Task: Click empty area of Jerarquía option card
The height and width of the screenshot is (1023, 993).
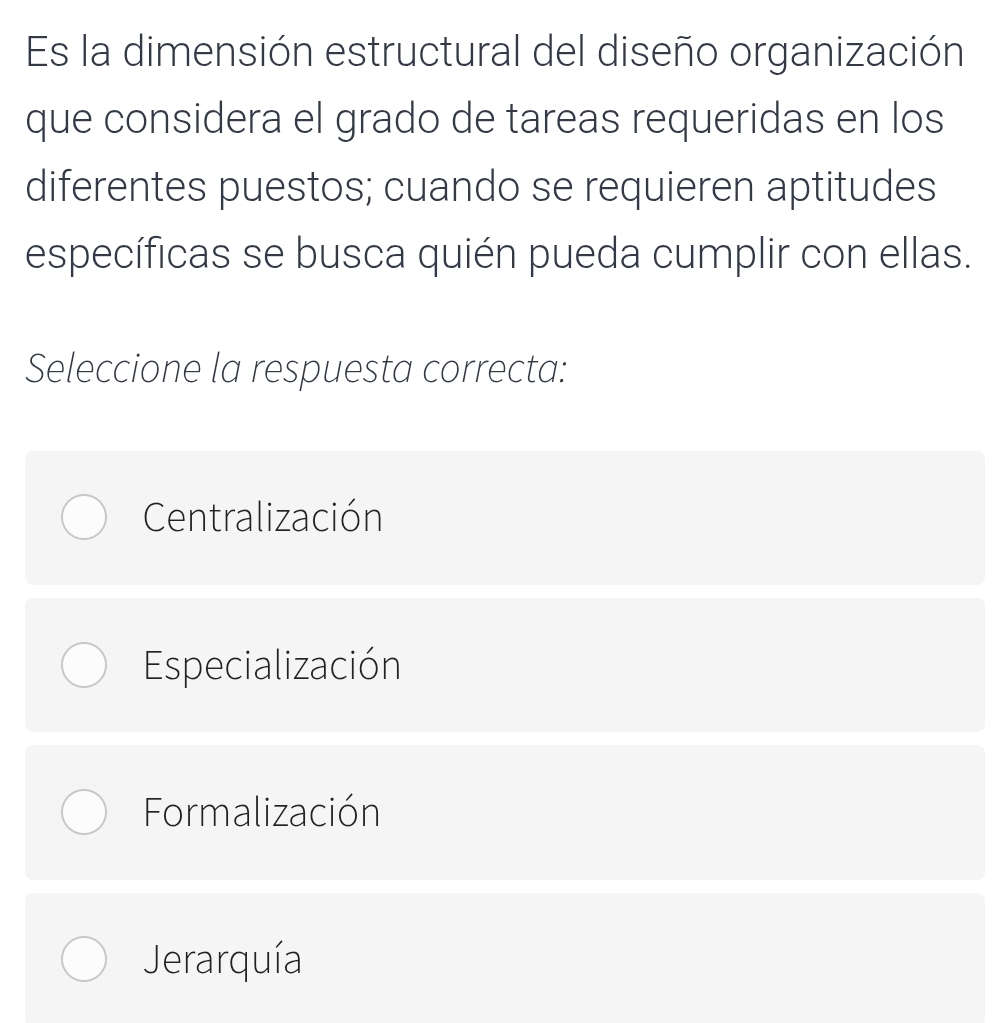Action: coord(680,960)
